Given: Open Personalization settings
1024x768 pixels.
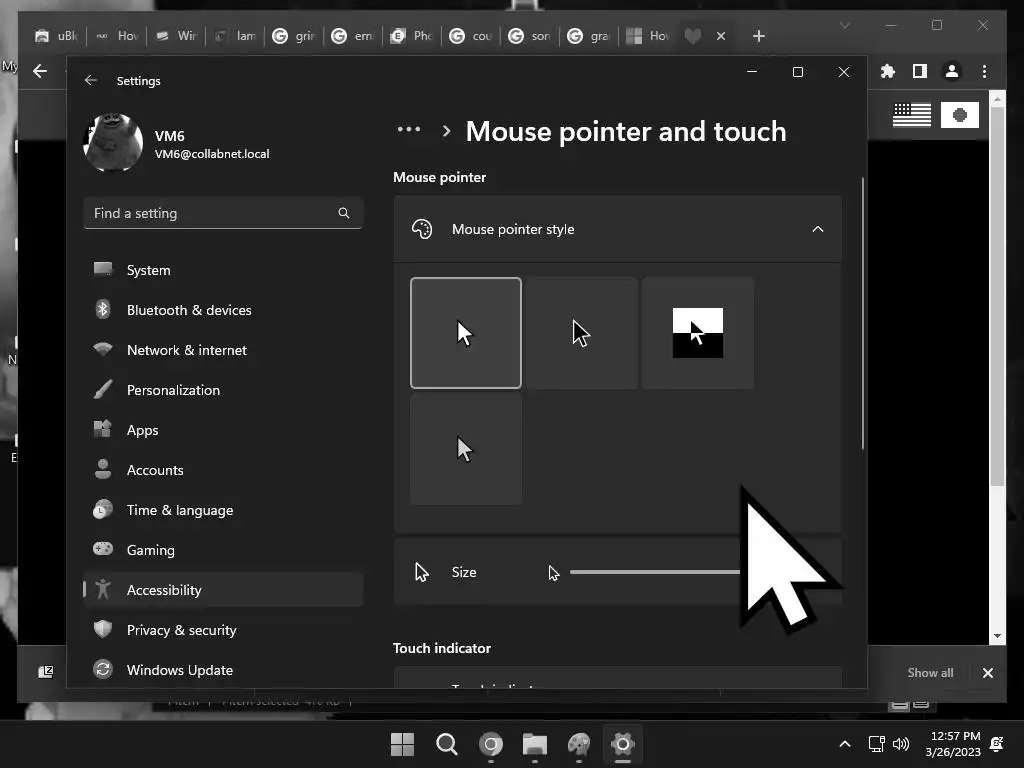Looking at the screenshot, I should coord(223,390).
